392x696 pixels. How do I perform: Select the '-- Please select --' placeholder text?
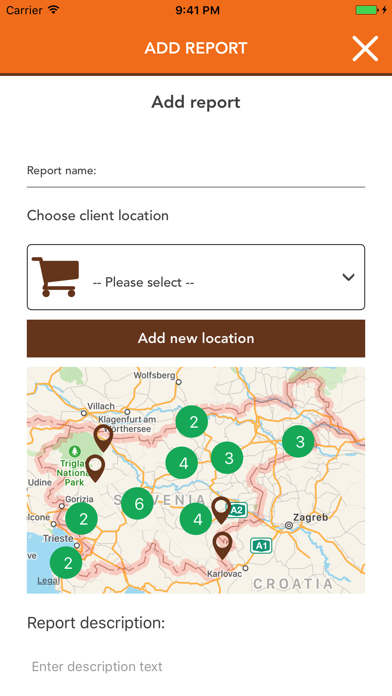[x=143, y=282]
